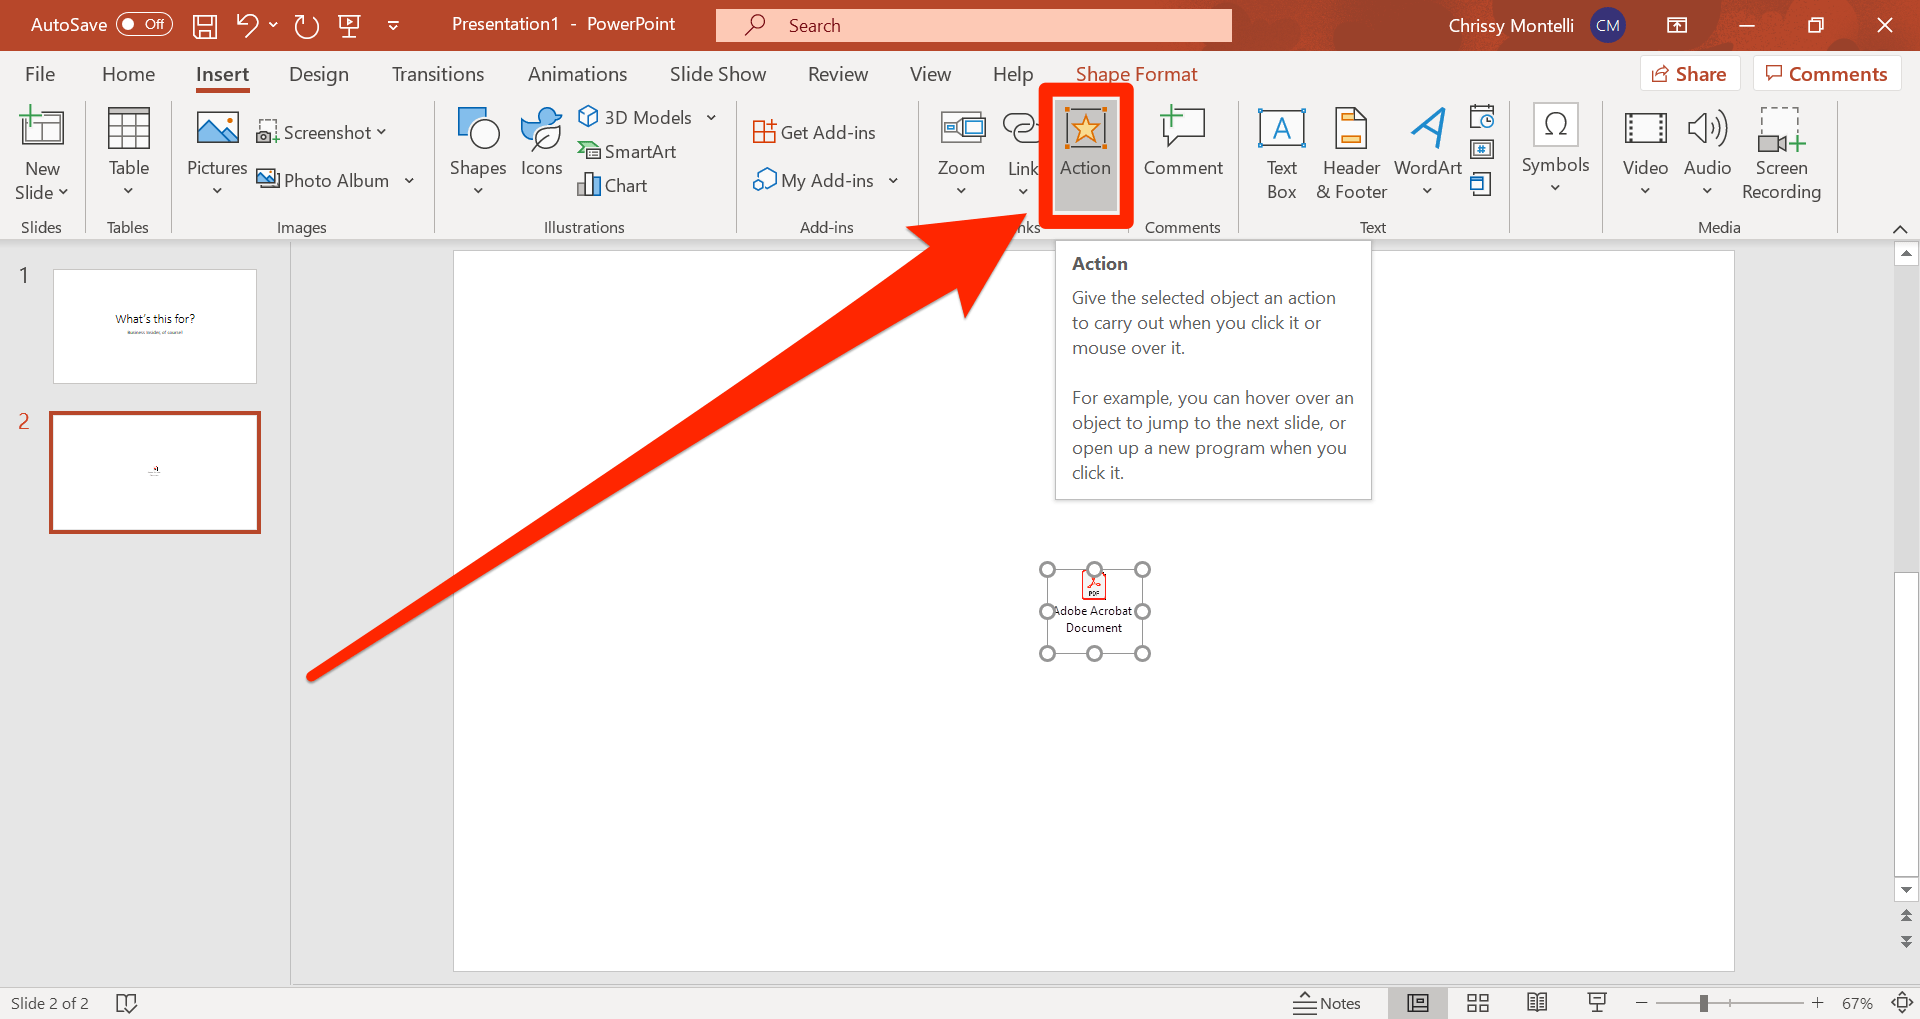Open the Shape Format tab
Image resolution: width=1920 pixels, height=1019 pixels.
pos(1136,73)
